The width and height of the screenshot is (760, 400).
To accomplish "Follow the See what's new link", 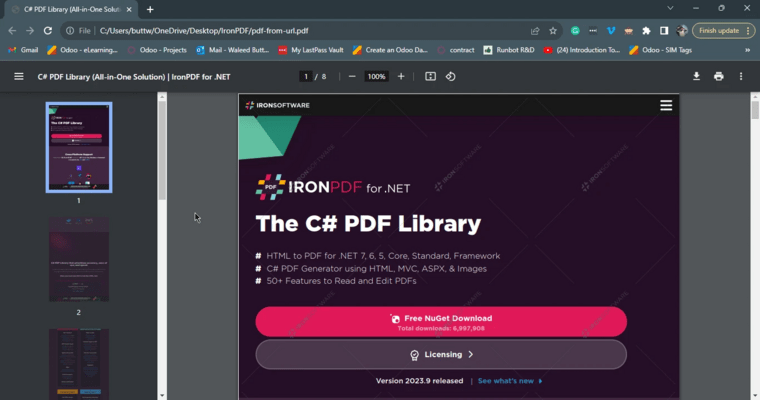I will coord(510,381).
